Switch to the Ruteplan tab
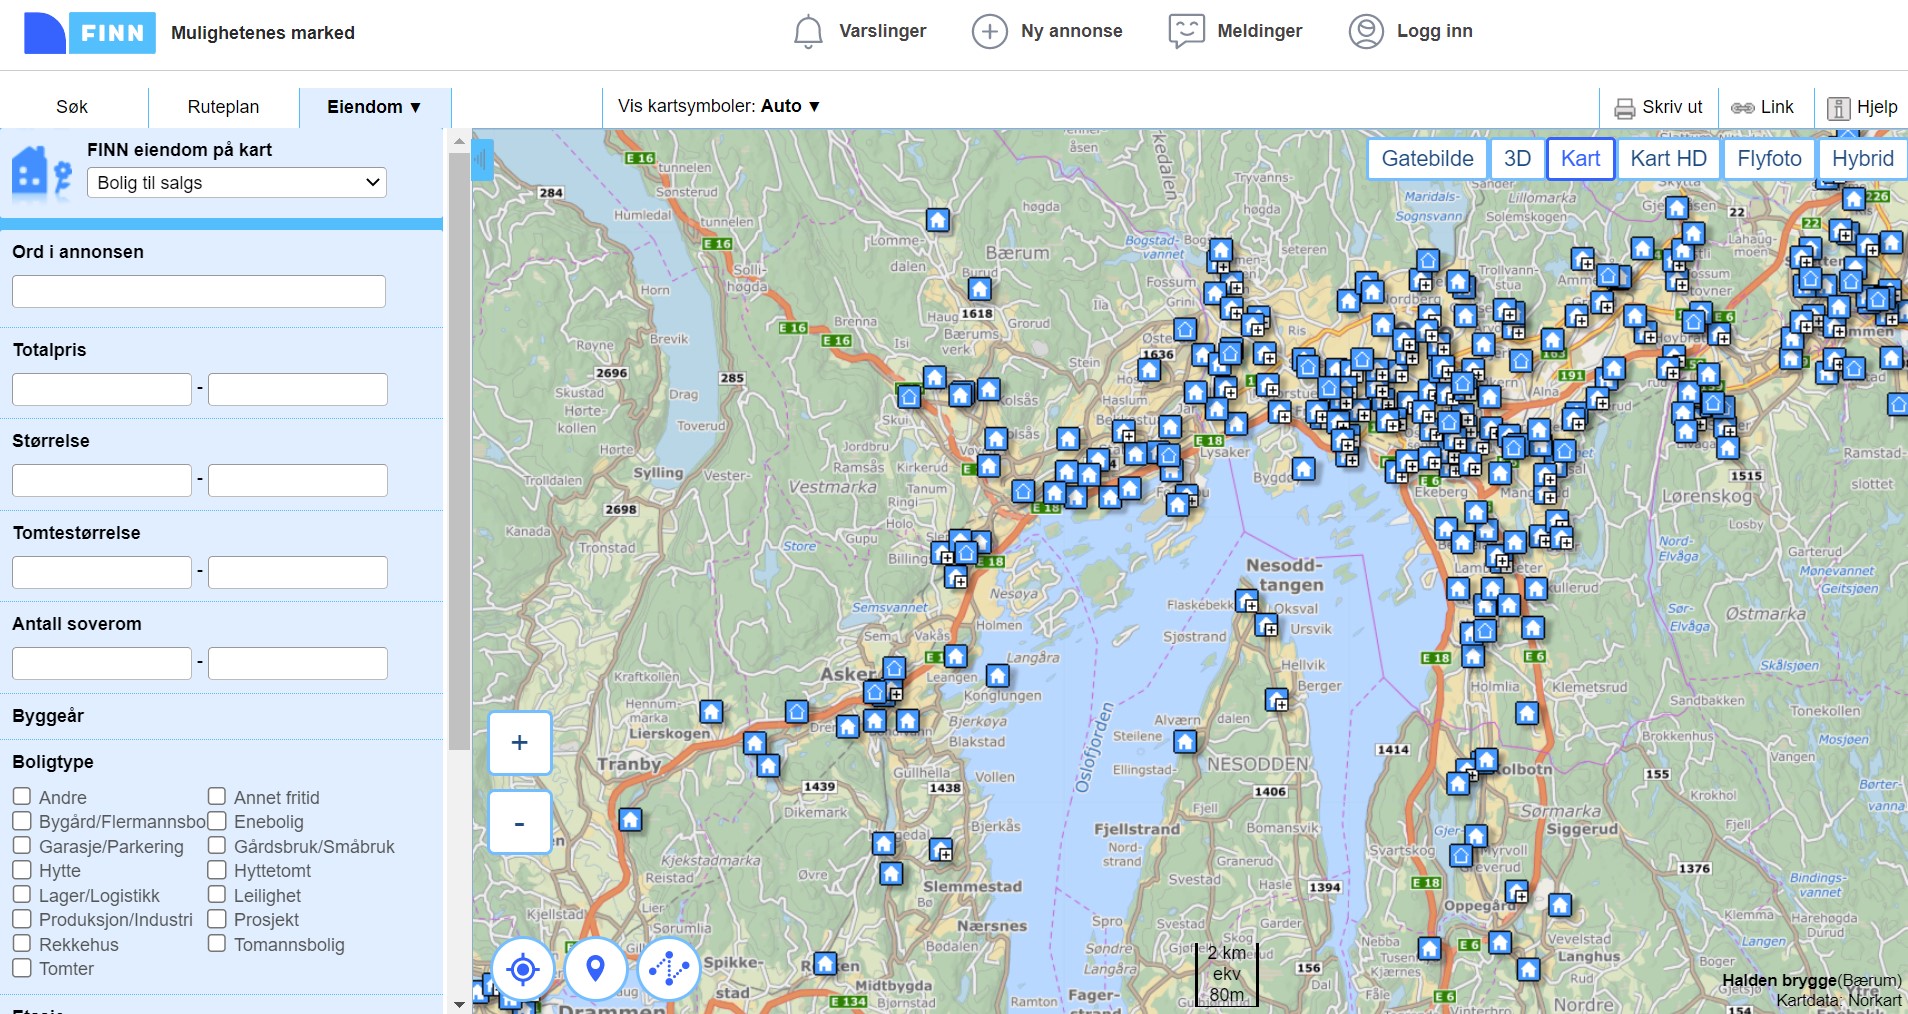This screenshot has width=1908, height=1014. coord(223,107)
